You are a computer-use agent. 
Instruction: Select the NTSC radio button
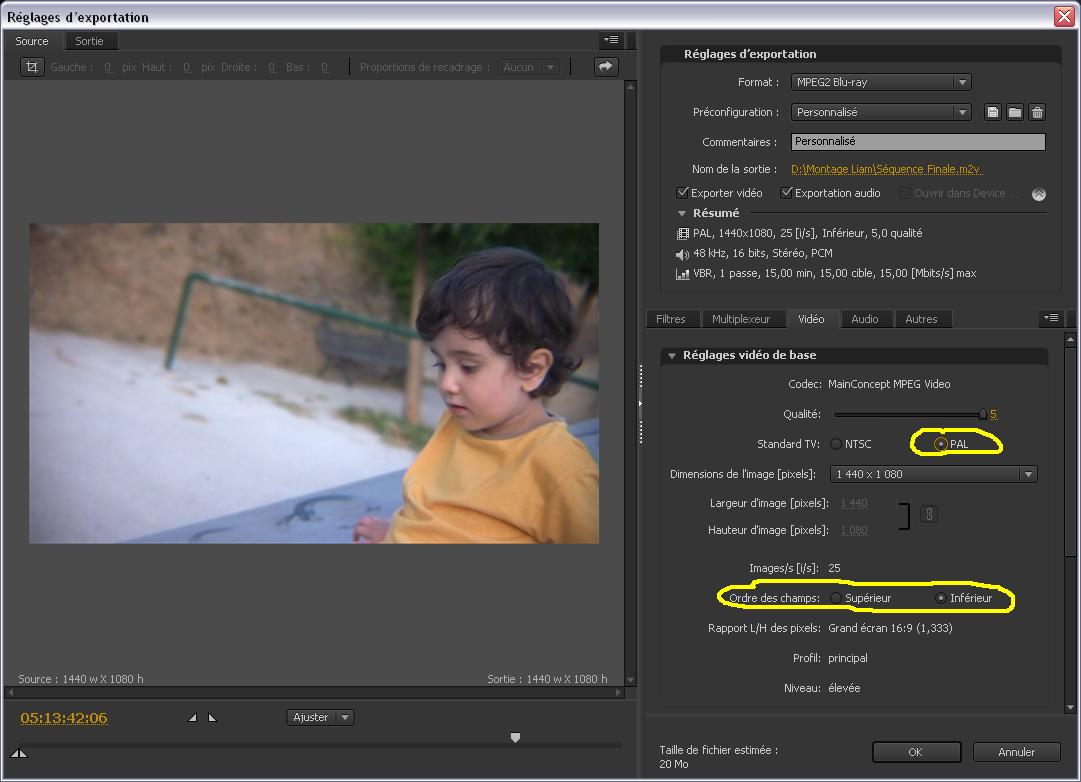[836, 444]
